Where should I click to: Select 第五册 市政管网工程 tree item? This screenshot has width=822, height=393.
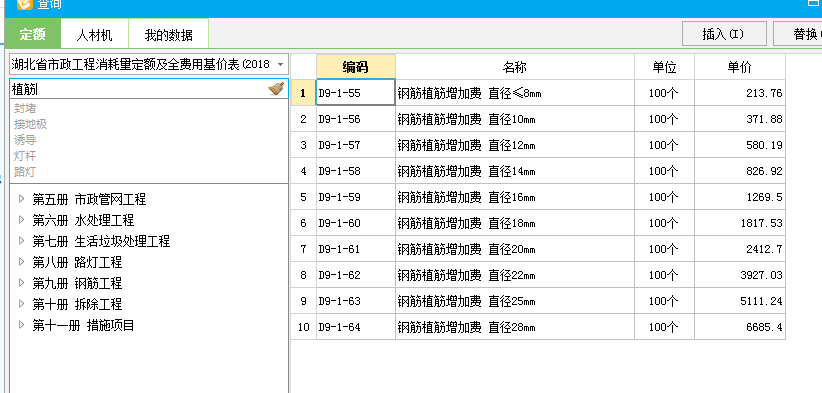pos(89,199)
